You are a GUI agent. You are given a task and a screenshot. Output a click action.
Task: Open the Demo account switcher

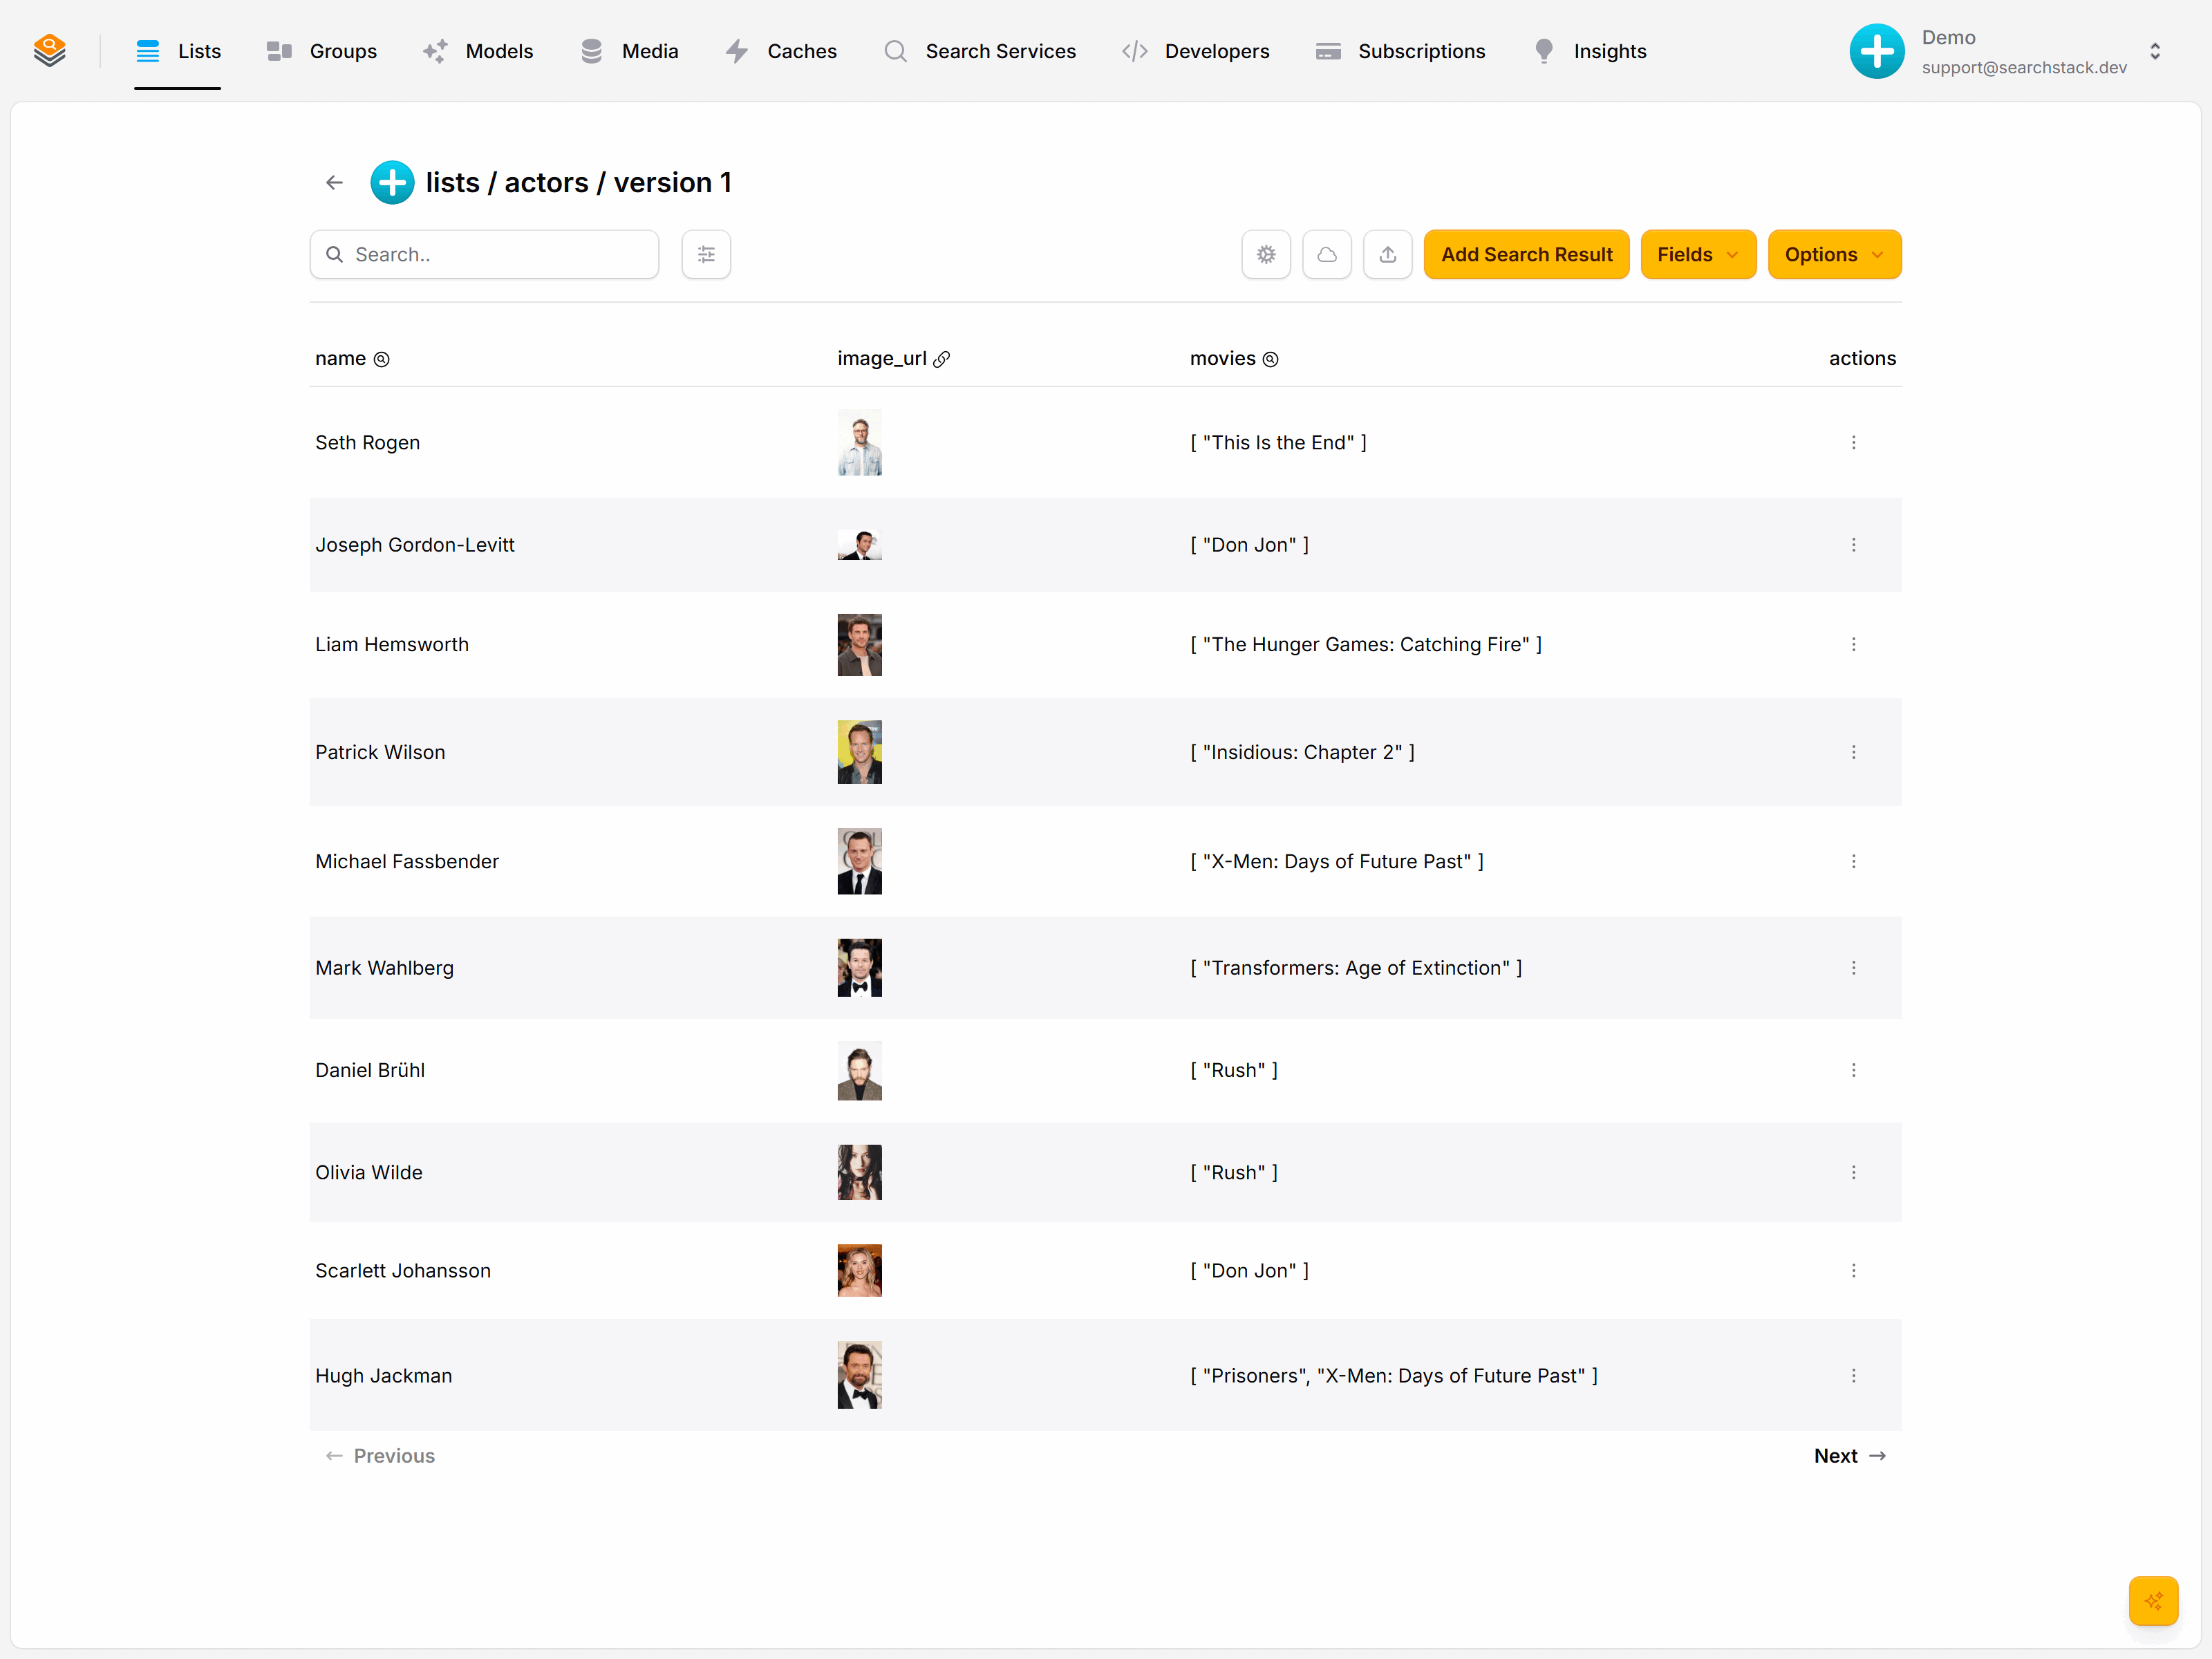coord(2006,51)
